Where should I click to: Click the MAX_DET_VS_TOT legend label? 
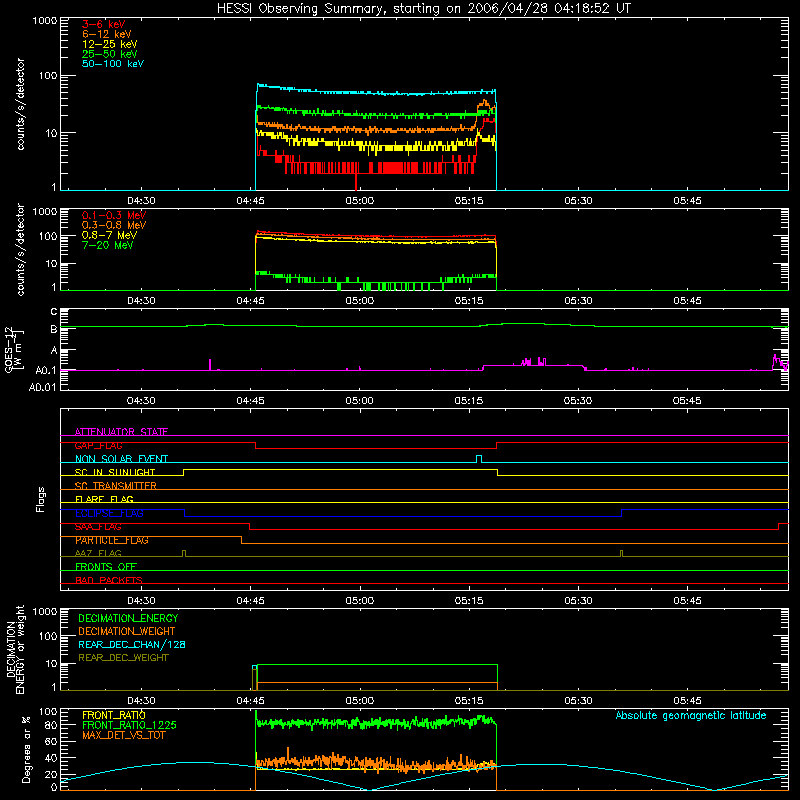click(x=124, y=735)
